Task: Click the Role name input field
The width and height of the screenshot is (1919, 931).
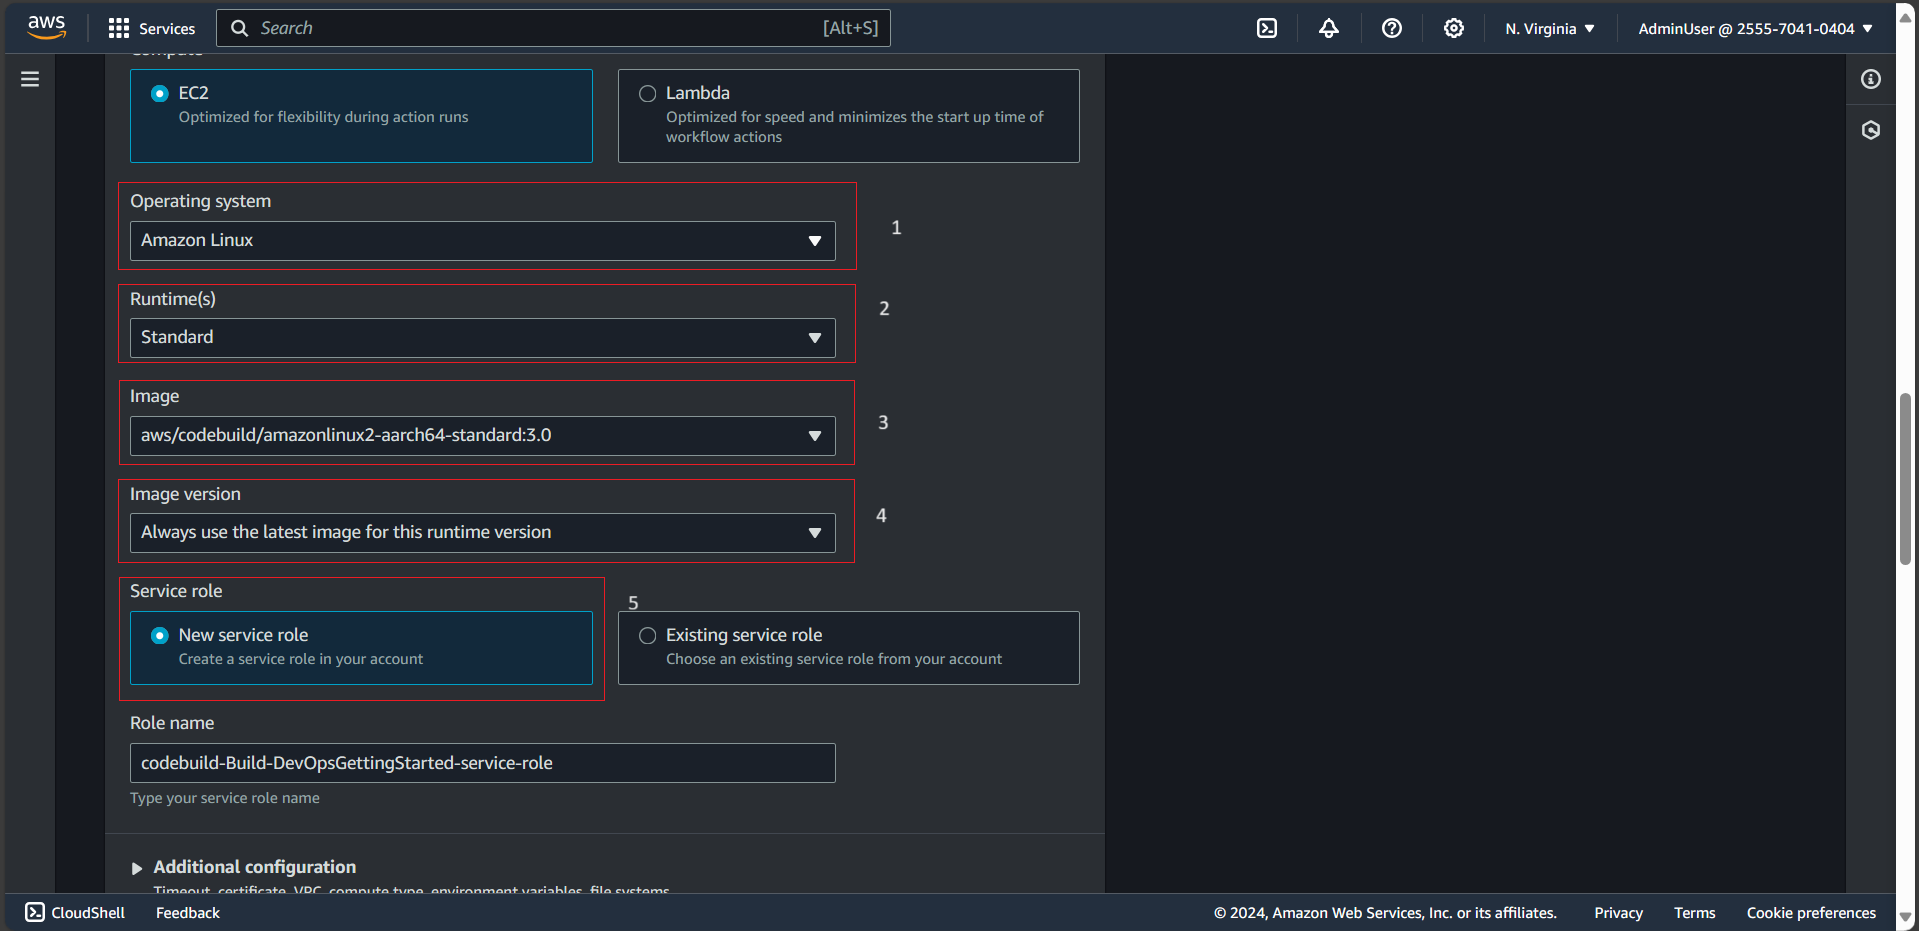Action: click(483, 763)
